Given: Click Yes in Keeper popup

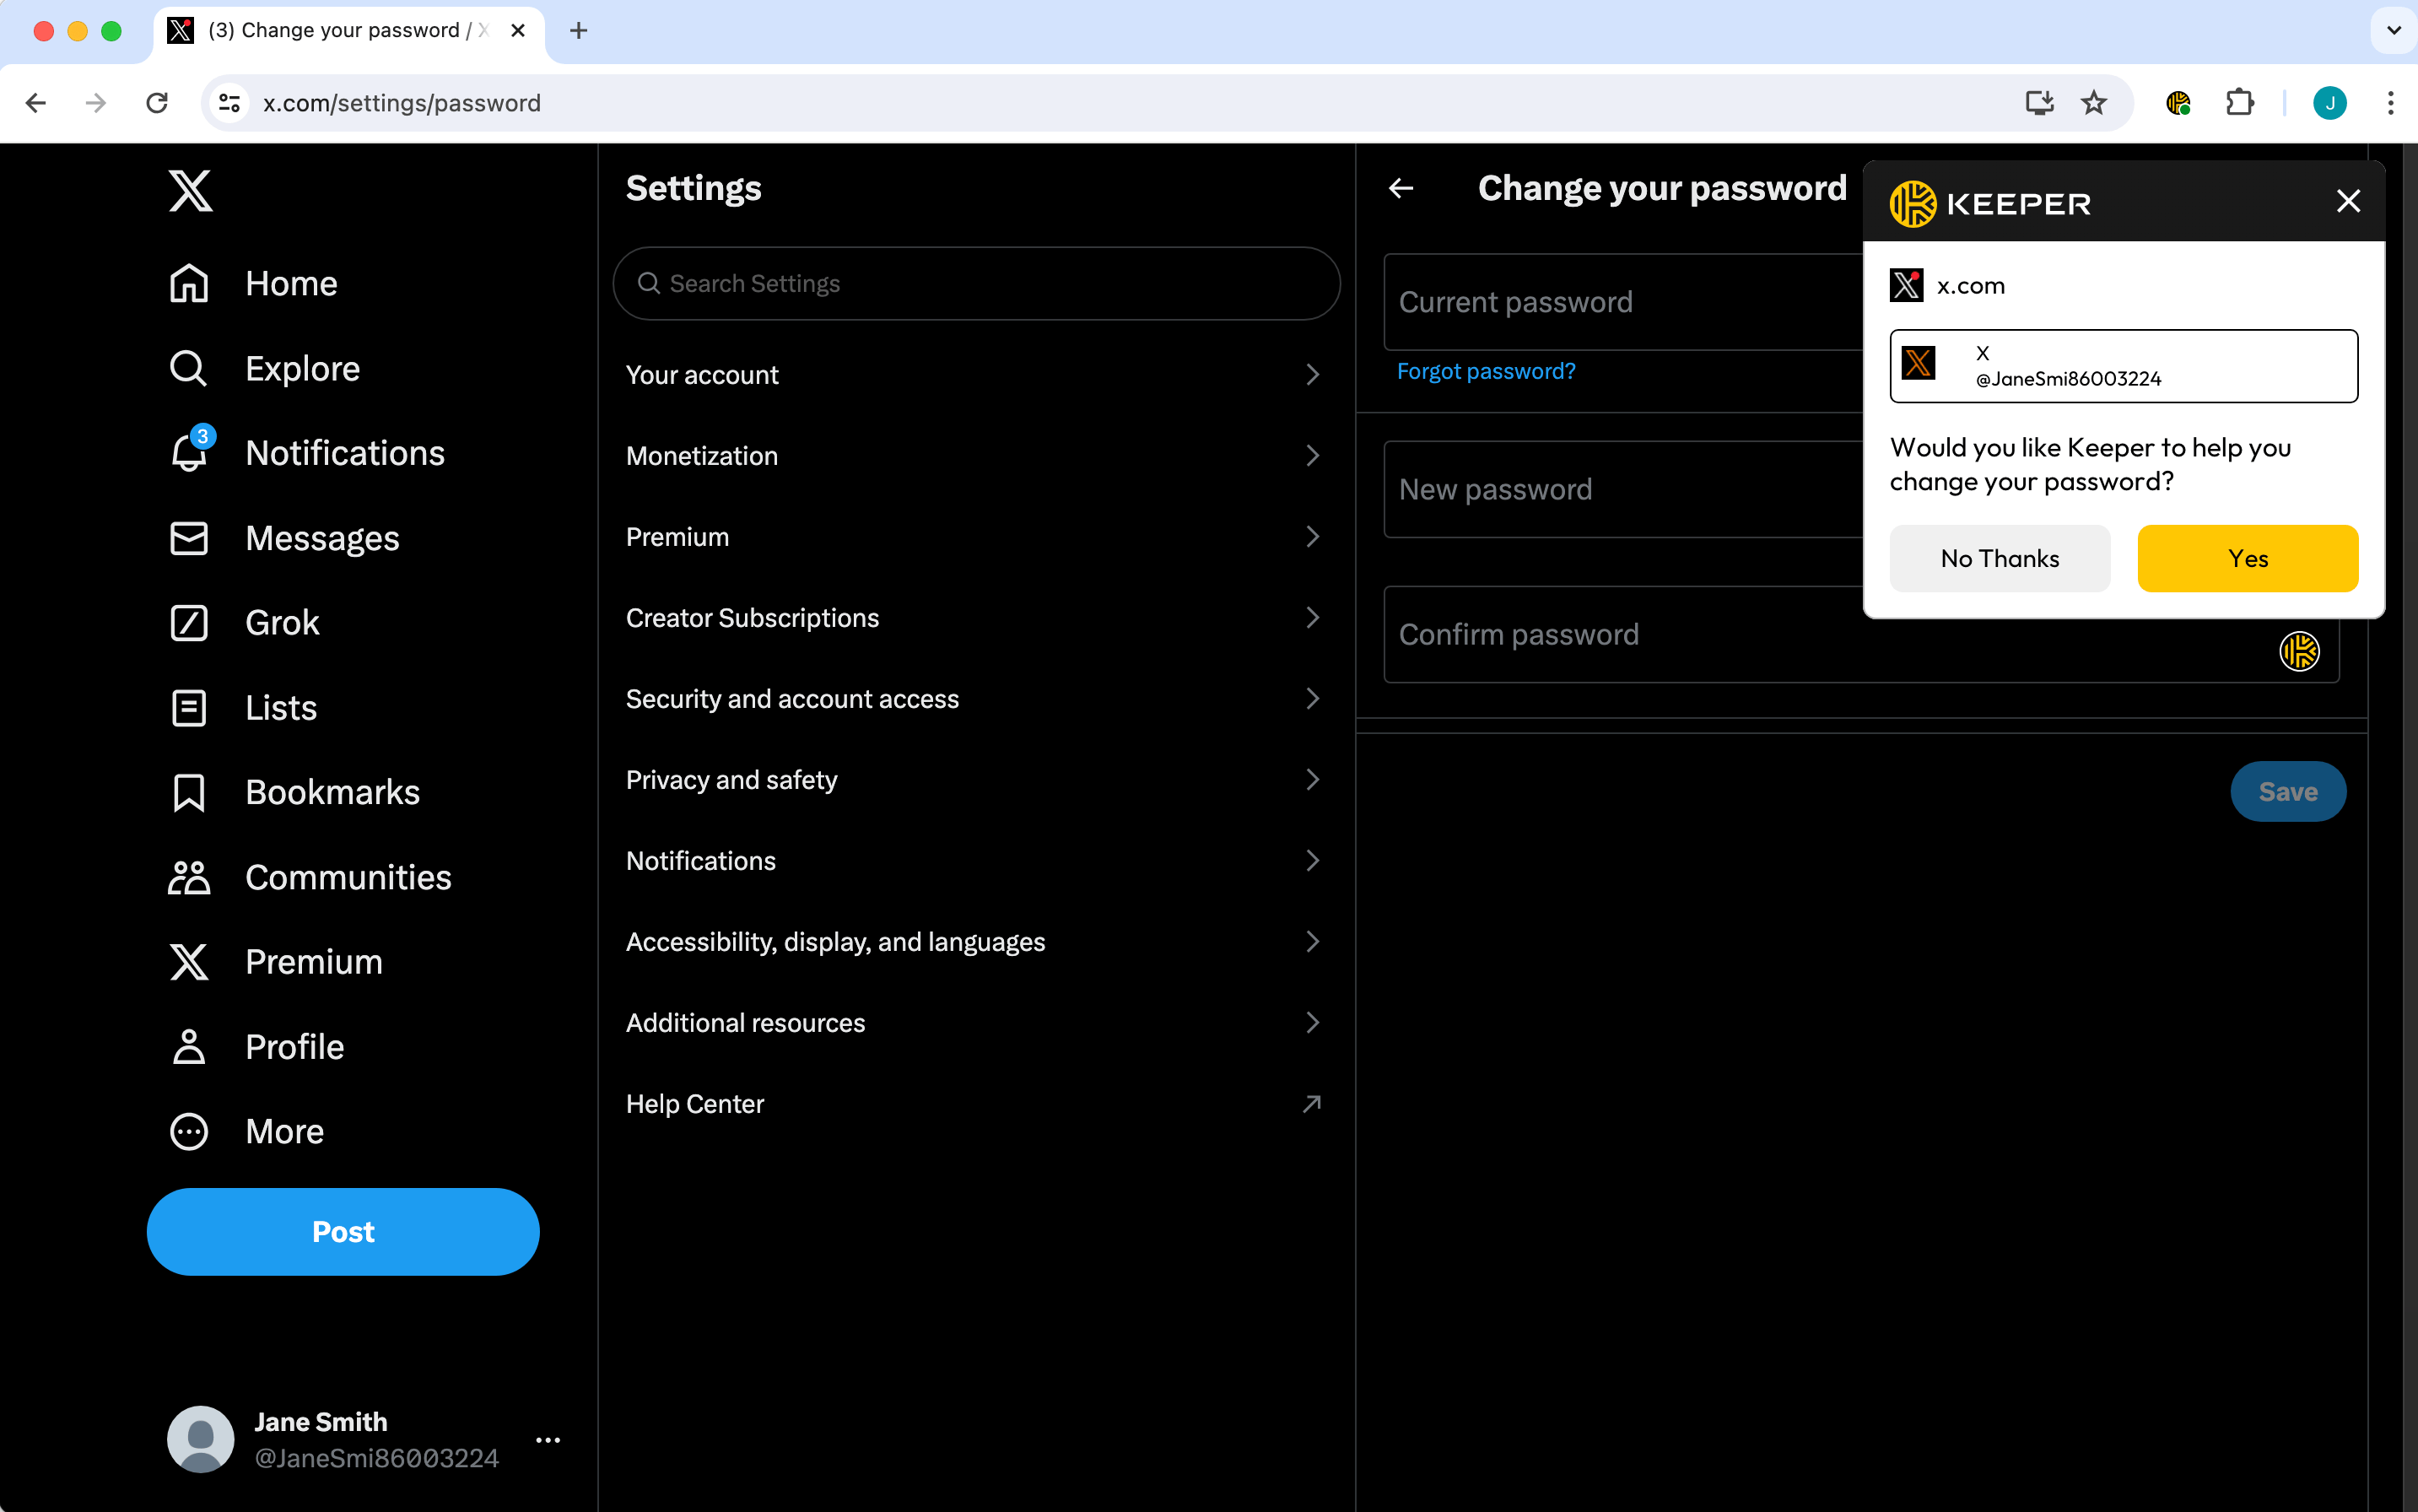Looking at the screenshot, I should (x=2247, y=559).
